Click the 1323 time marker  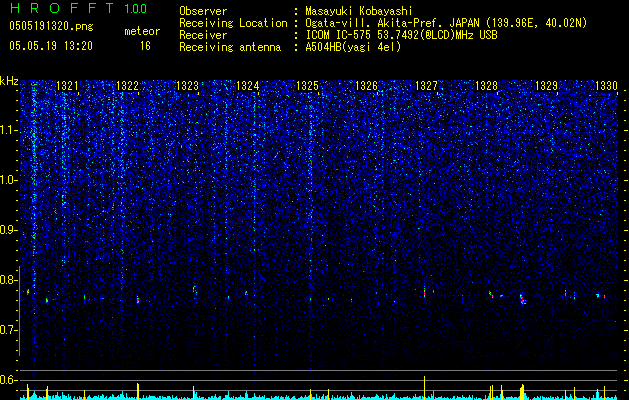click(x=187, y=86)
